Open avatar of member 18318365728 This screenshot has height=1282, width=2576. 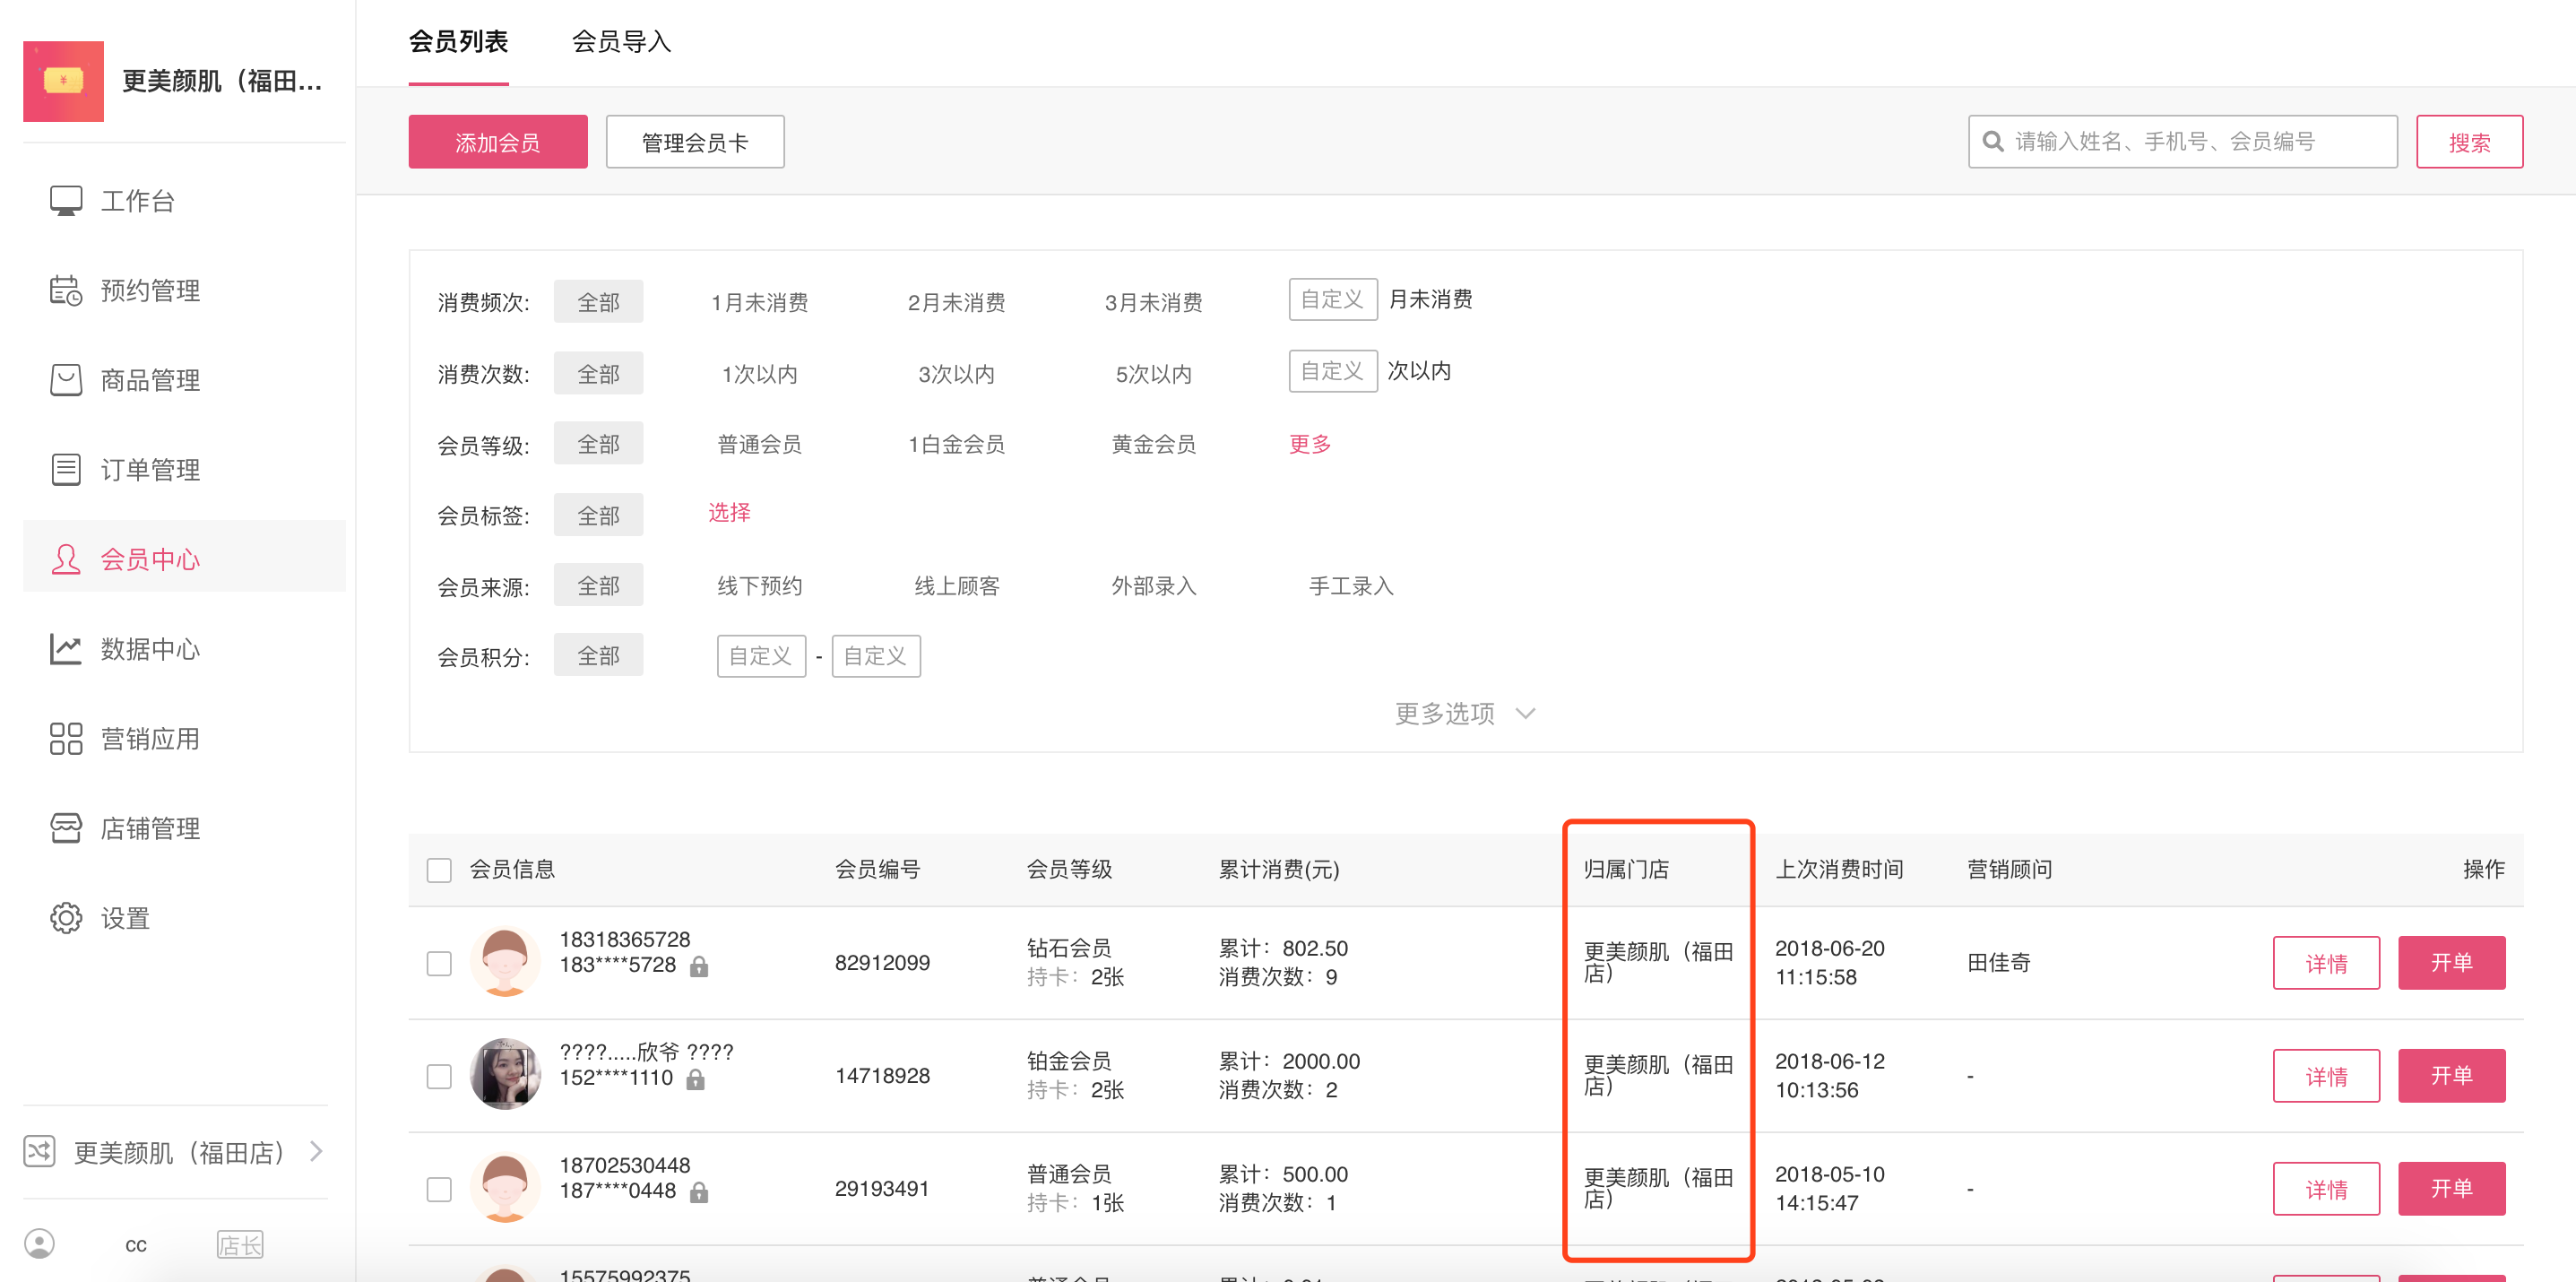click(505, 962)
